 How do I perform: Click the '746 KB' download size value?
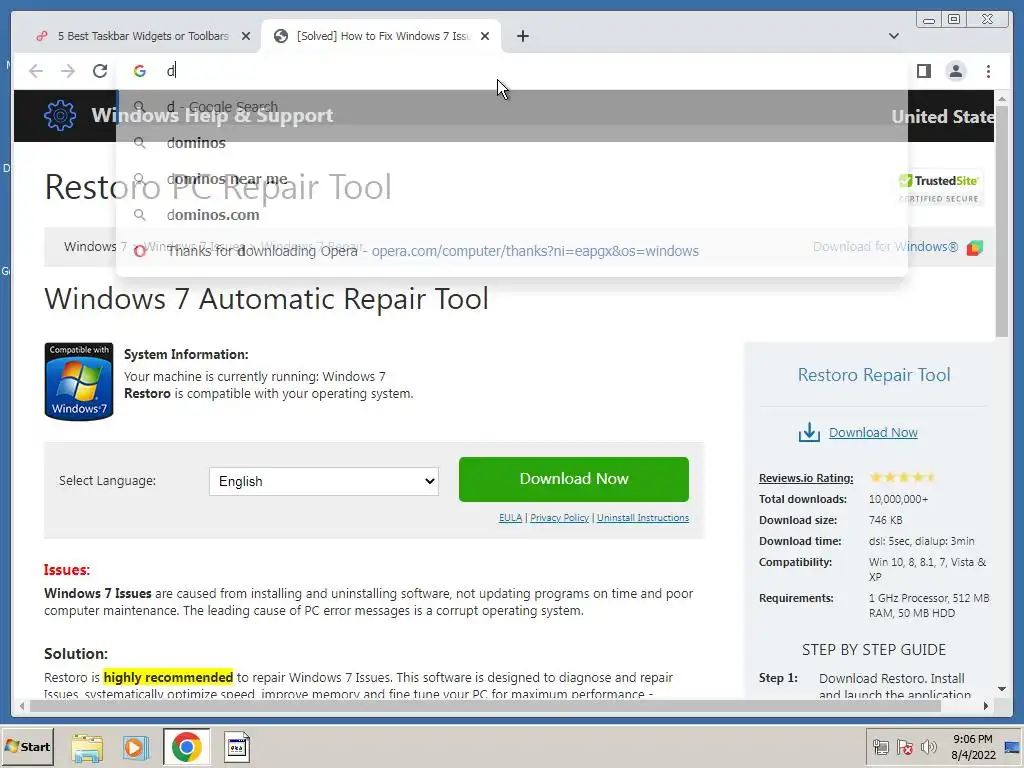point(886,520)
